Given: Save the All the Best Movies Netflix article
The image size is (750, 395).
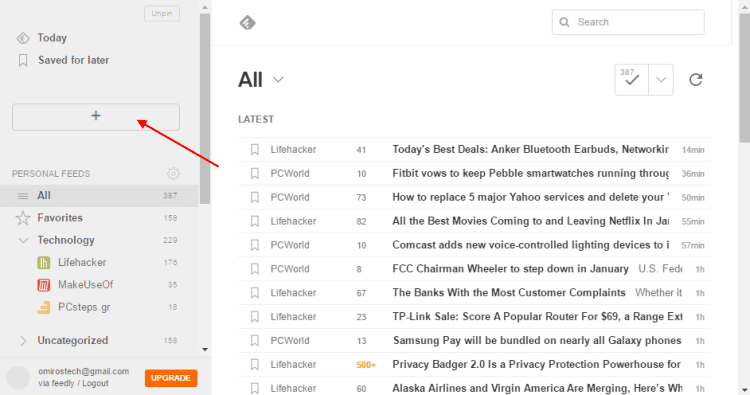Looking at the screenshot, I should point(254,221).
